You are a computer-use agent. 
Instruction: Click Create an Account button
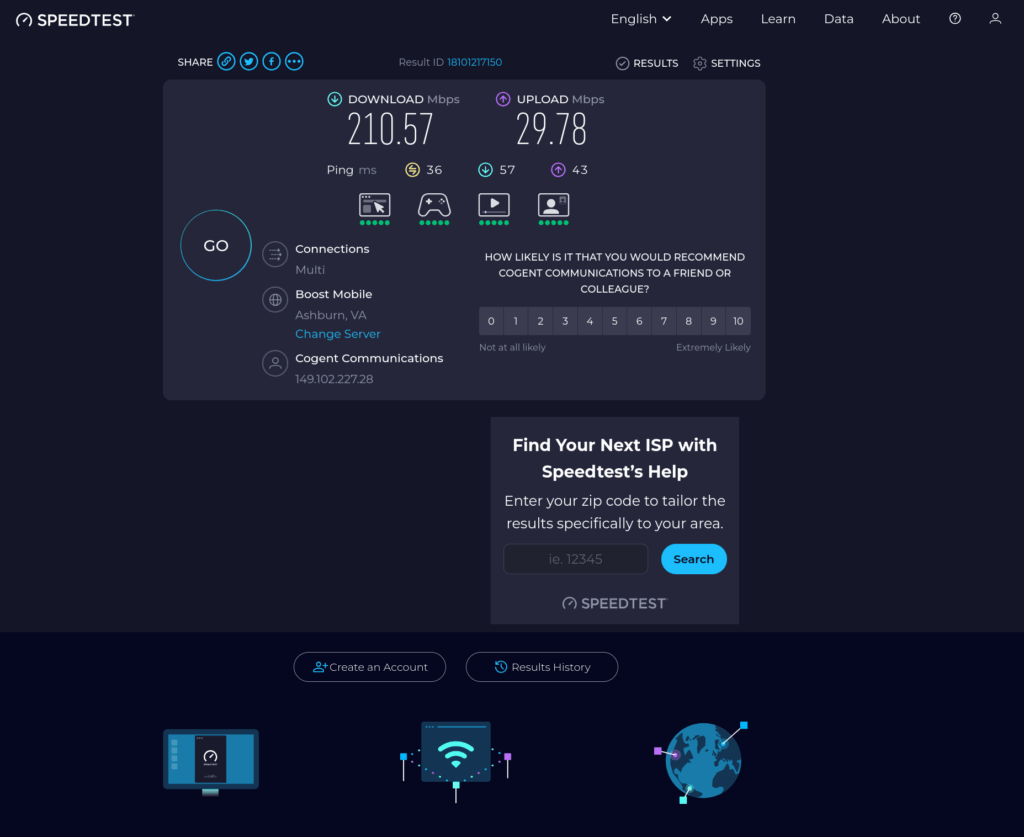point(370,667)
